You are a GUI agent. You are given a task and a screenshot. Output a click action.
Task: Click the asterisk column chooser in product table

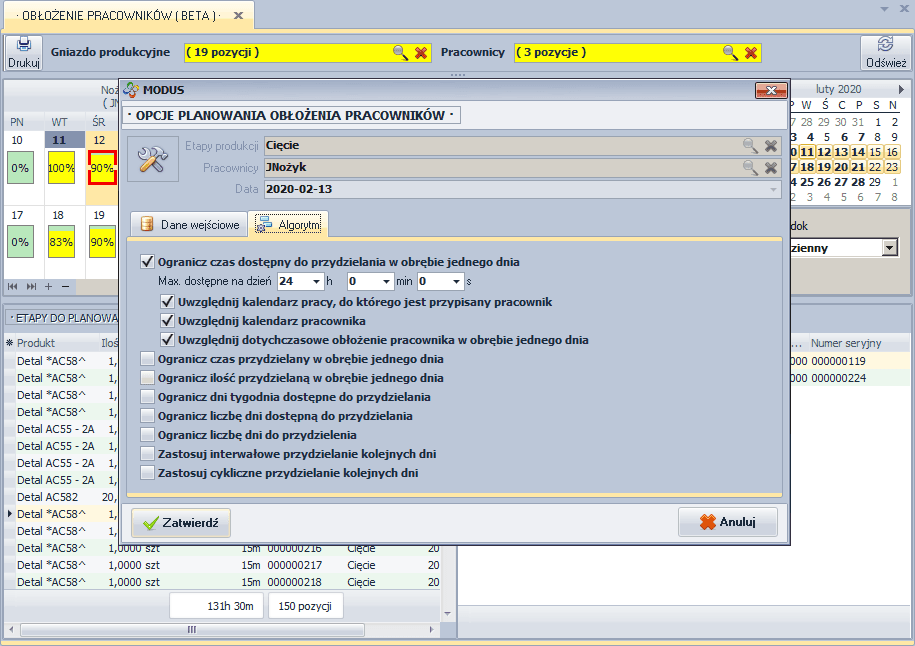click(9, 343)
